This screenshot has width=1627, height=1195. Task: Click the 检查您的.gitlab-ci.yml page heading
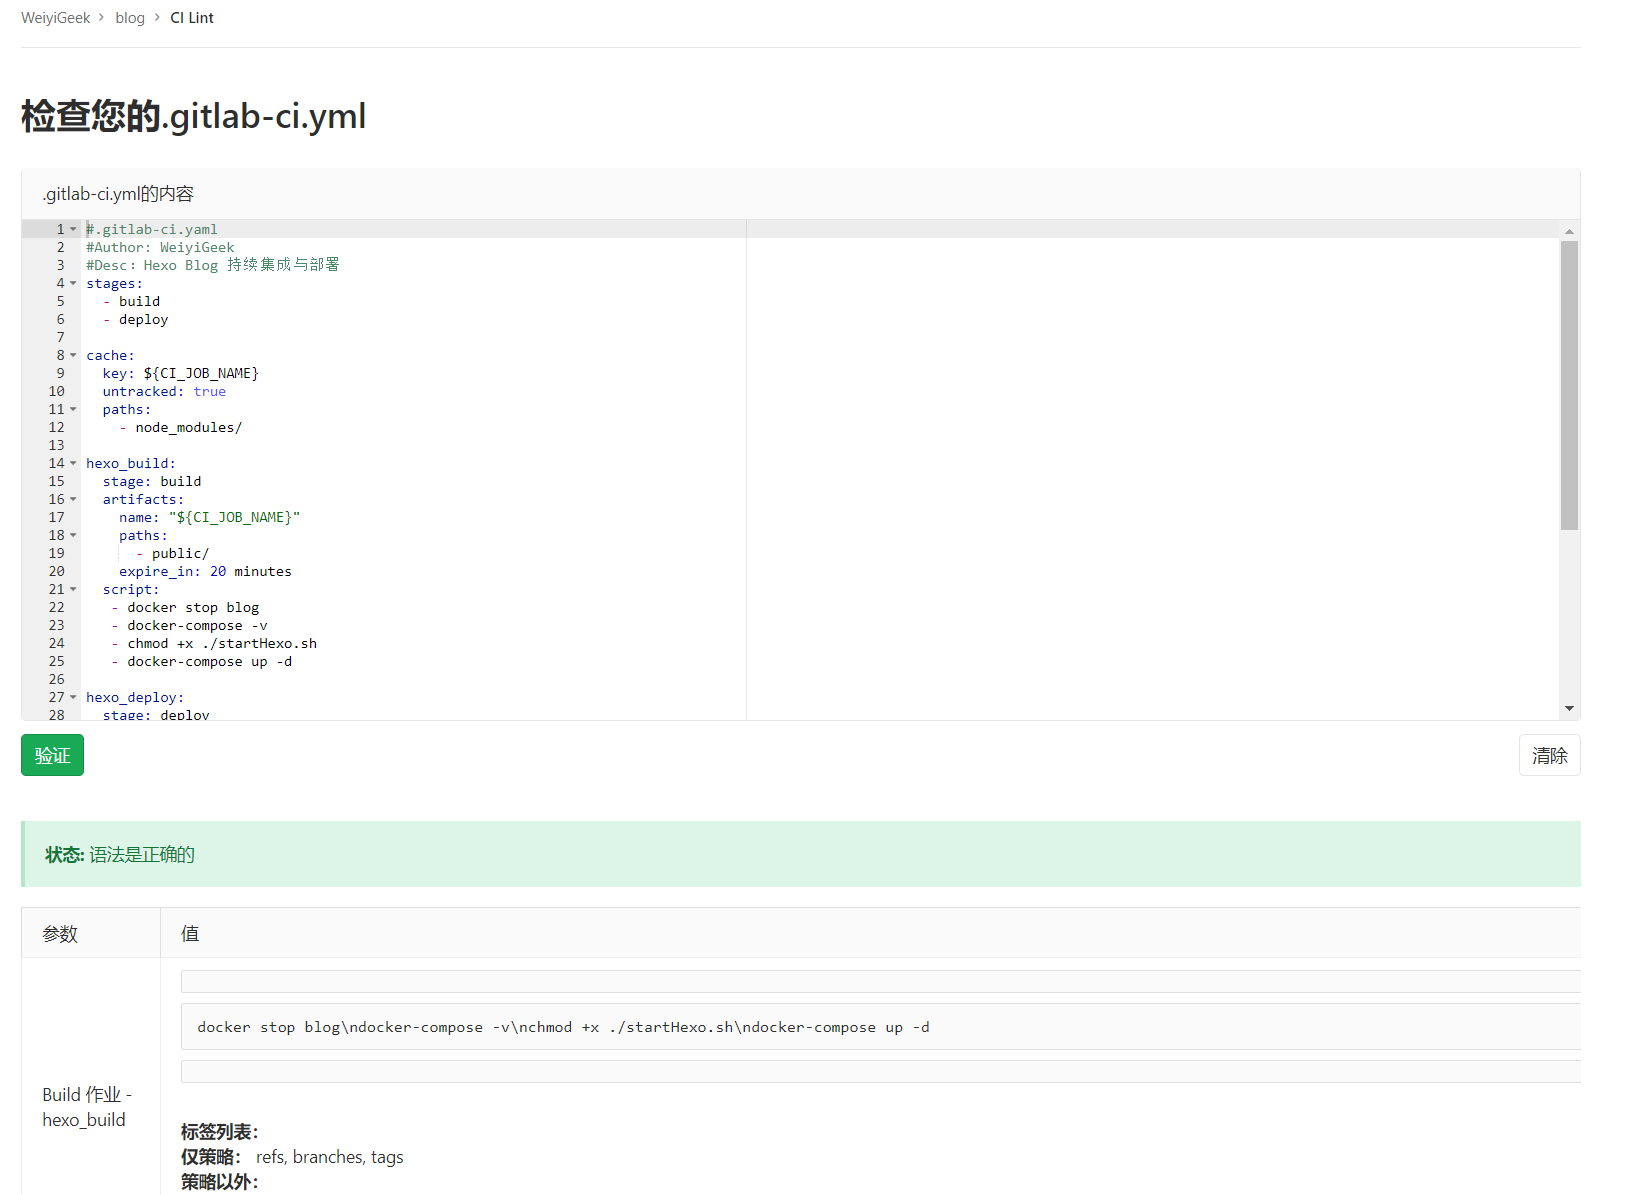click(x=193, y=116)
